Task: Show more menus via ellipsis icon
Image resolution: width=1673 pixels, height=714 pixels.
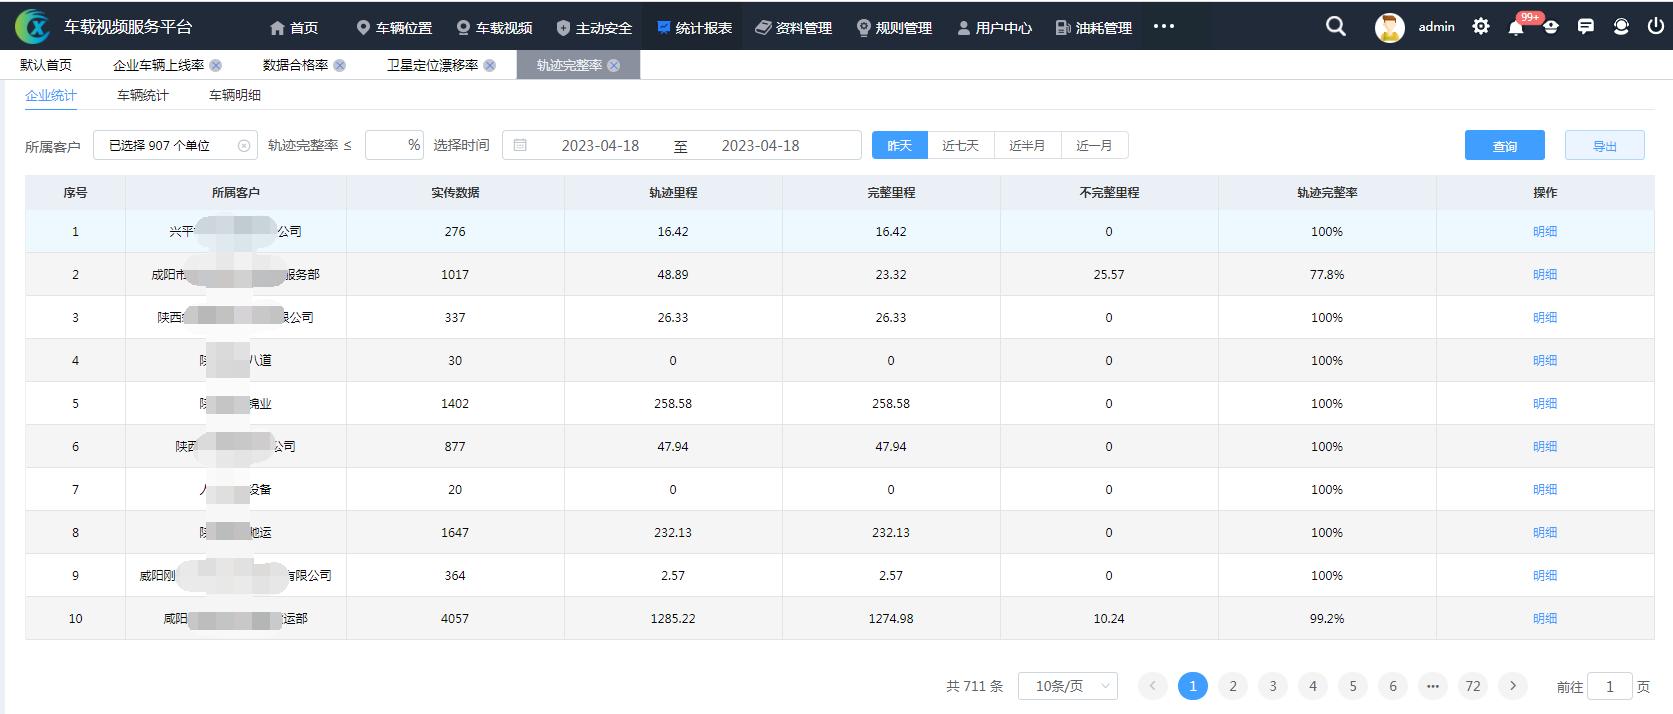Action: (x=1164, y=27)
